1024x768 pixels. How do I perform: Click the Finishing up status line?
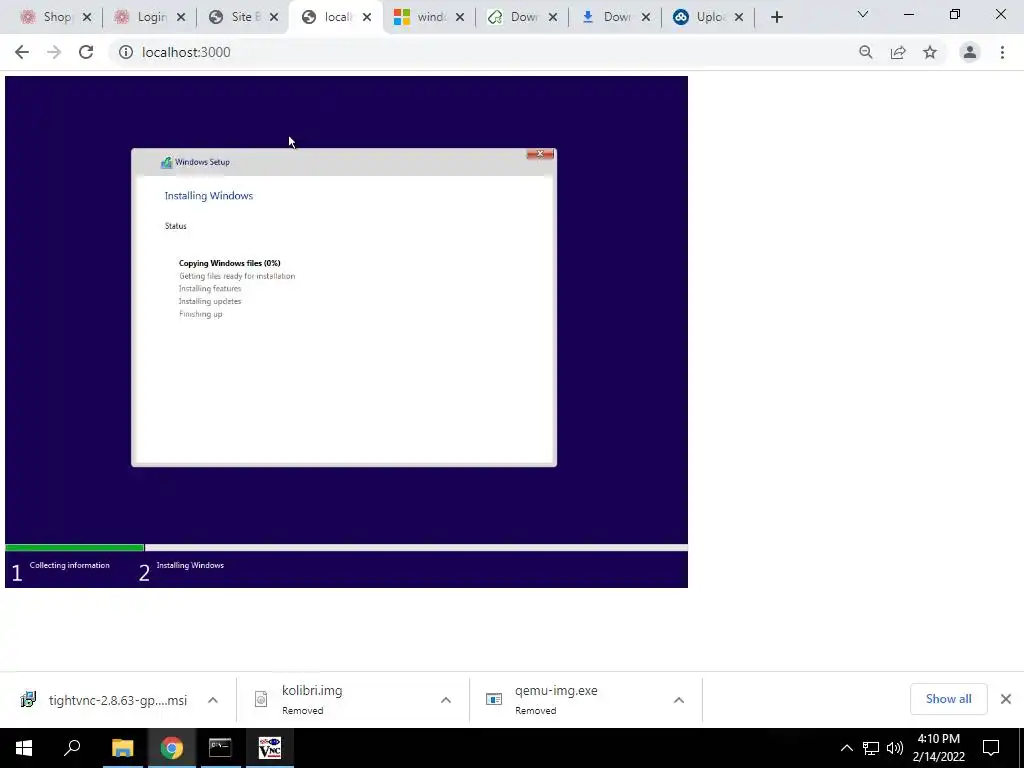(200, 314)
